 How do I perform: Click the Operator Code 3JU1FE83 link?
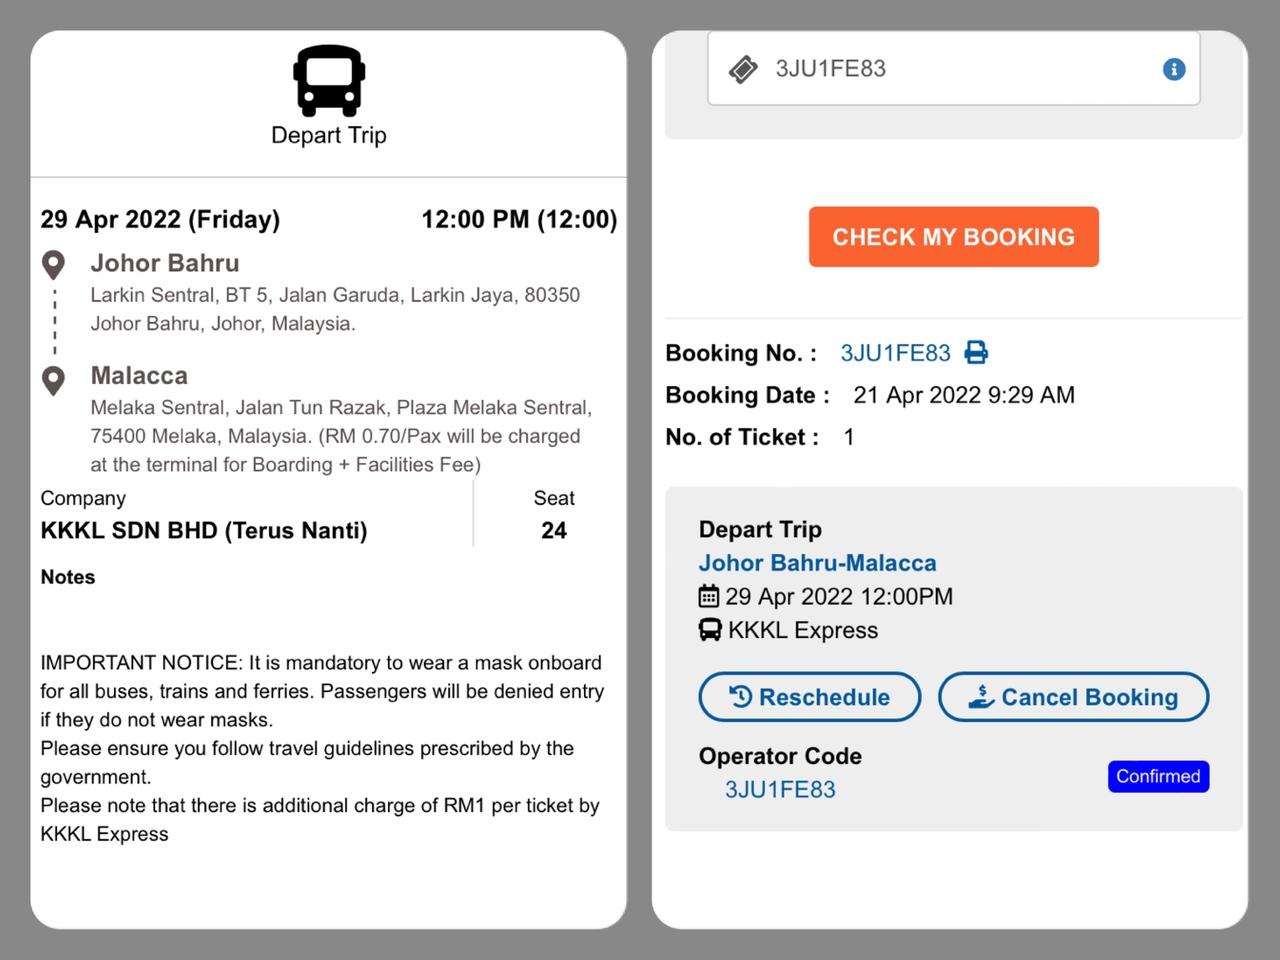click(x=780, y=789)
